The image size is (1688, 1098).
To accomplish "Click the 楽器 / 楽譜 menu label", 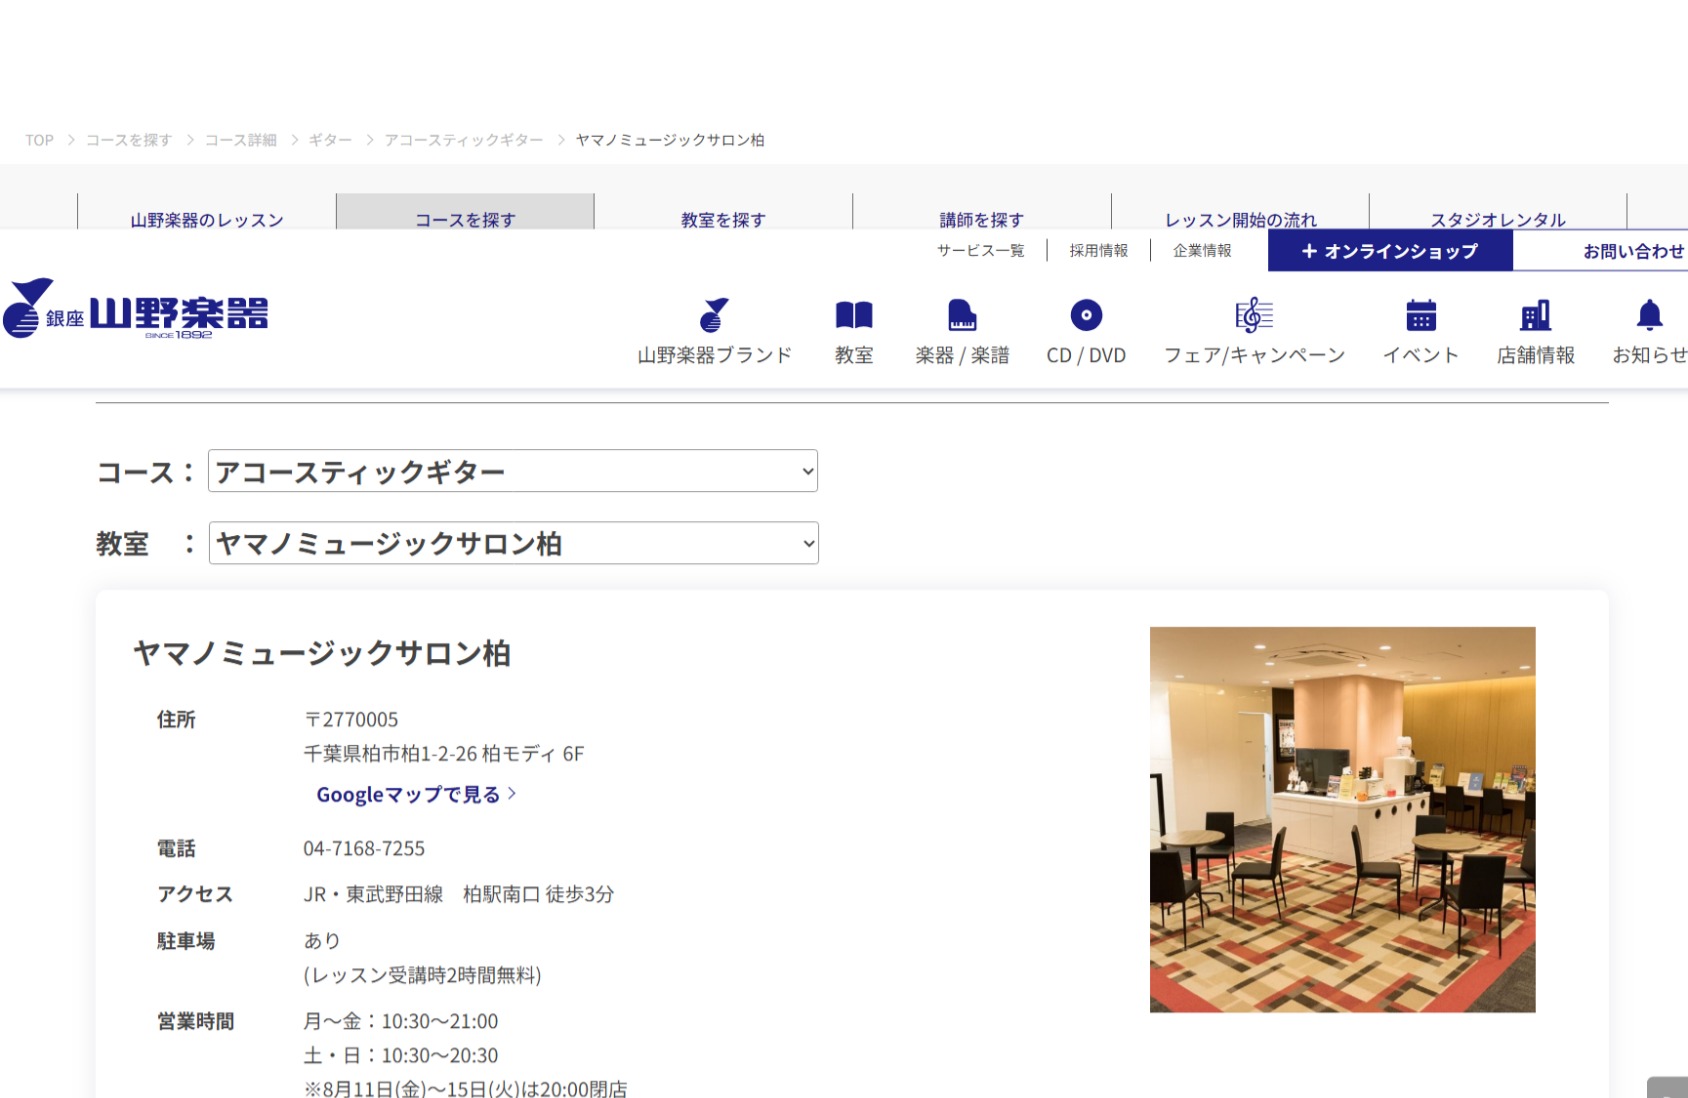I will pyautogui.click(x=962, y=355).
